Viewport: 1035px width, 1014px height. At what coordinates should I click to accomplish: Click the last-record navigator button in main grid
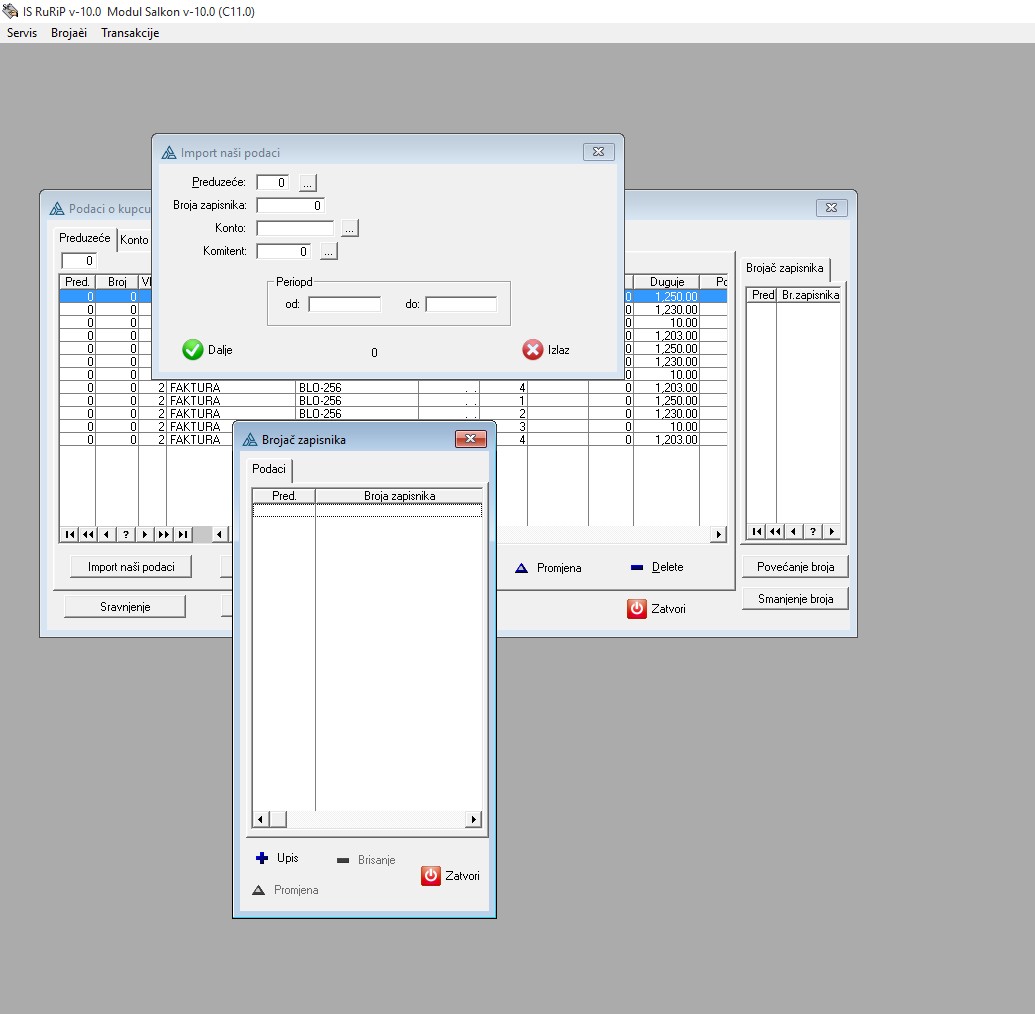pos(183,535)
